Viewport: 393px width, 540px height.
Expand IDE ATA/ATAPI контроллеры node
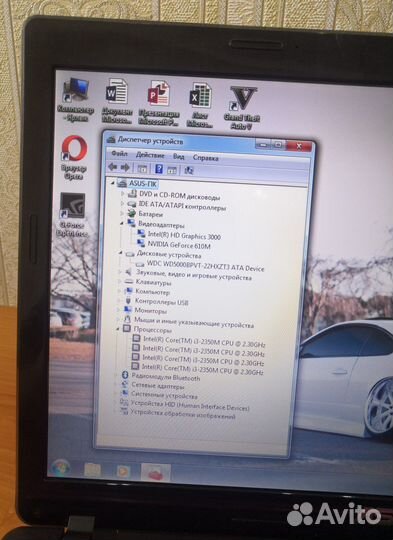122,204
